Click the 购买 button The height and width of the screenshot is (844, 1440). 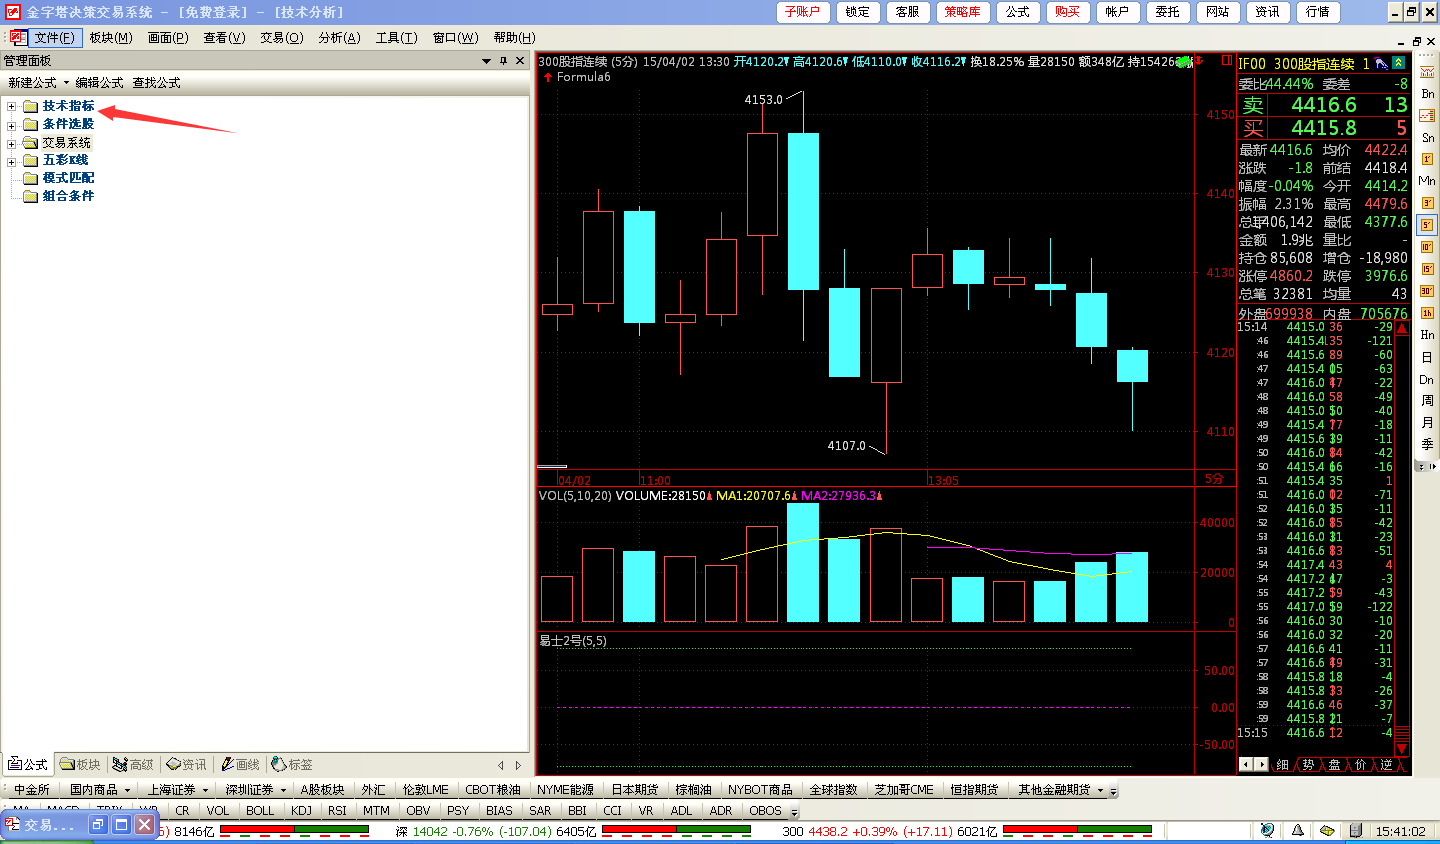[x=1068, y=12]
